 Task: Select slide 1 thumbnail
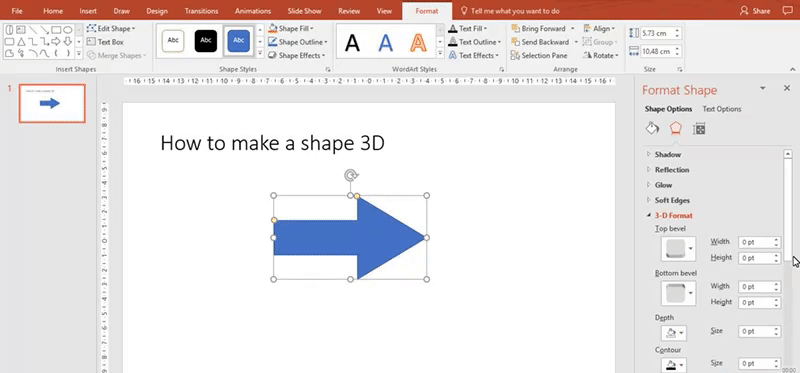pyautogui.click(x=52, y=104)
